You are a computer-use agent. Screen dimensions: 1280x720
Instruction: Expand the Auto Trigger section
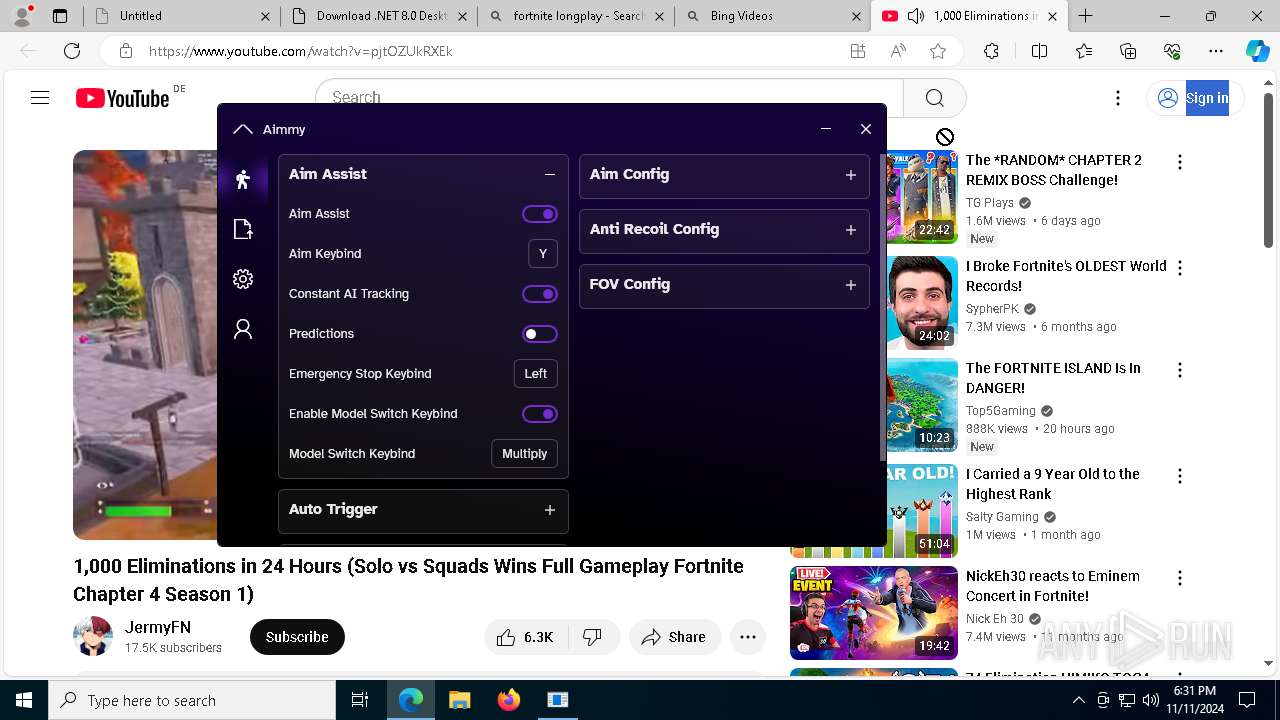(549, 510)
